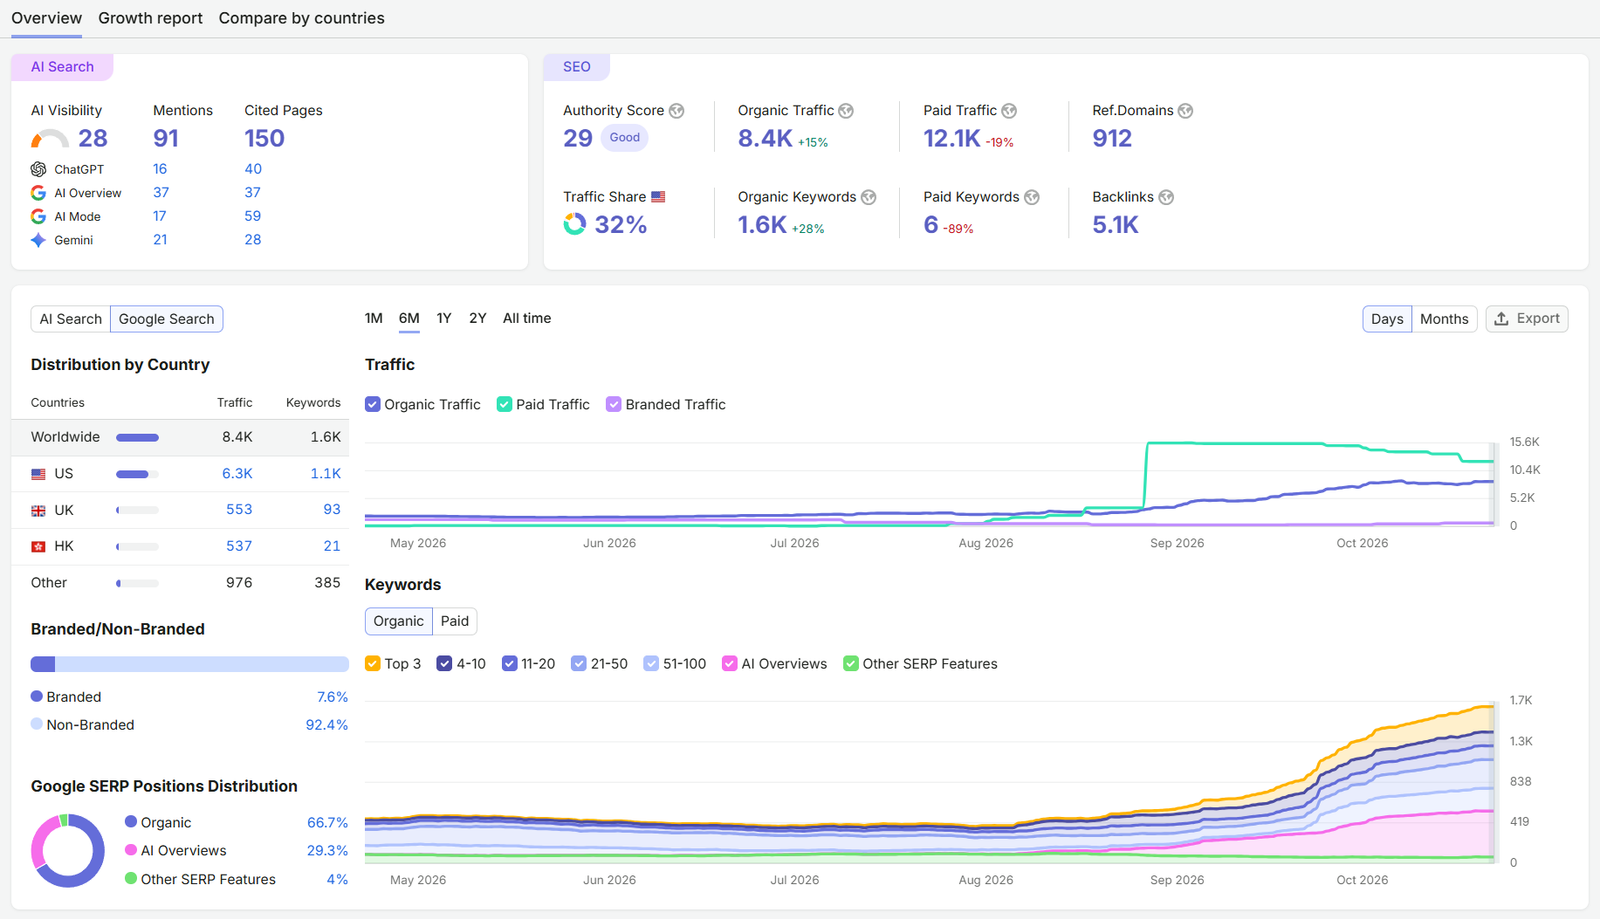Click the Branded/Non-Branded ratio bar

click(x=190, y=664)
